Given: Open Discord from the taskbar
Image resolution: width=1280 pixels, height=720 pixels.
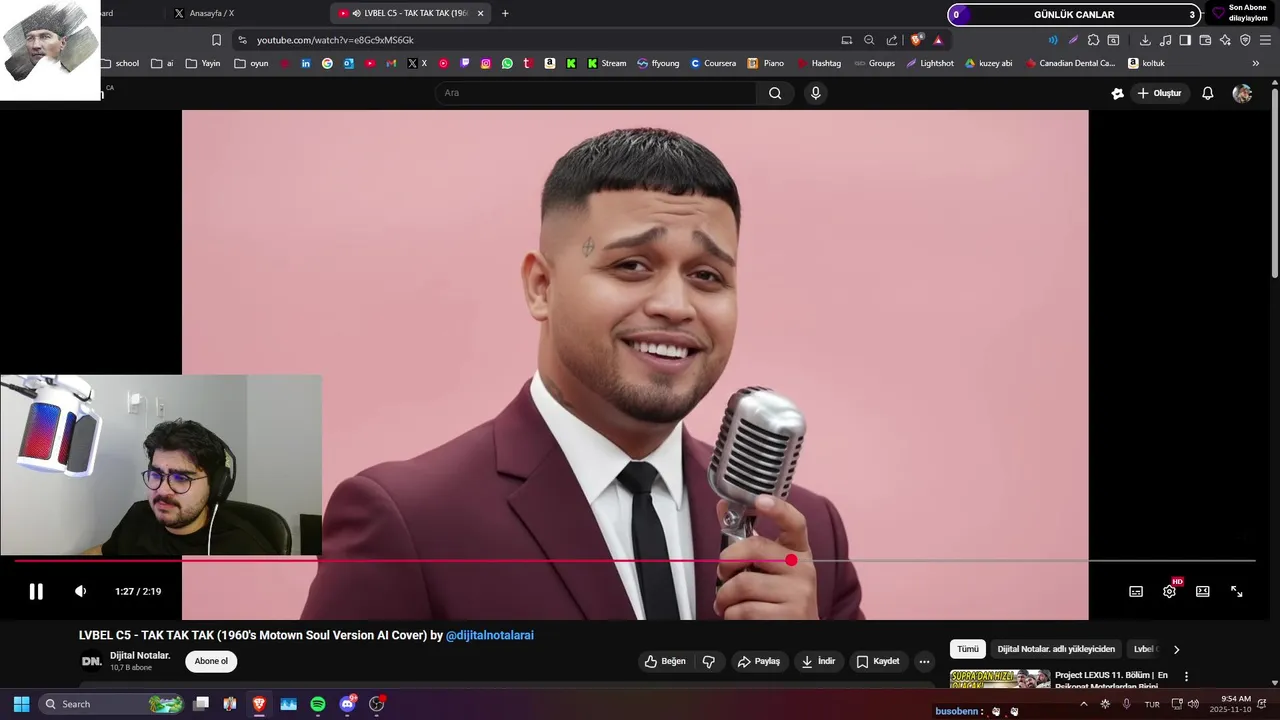Looking at the screenshot, I should pyautogui.click(x=347, y=704).
